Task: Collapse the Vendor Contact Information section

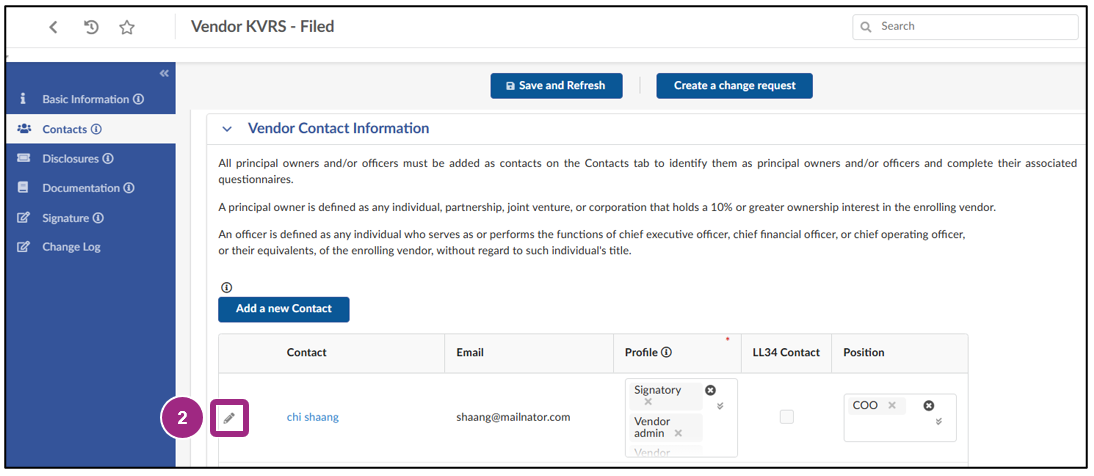Action: pos(227,129)
